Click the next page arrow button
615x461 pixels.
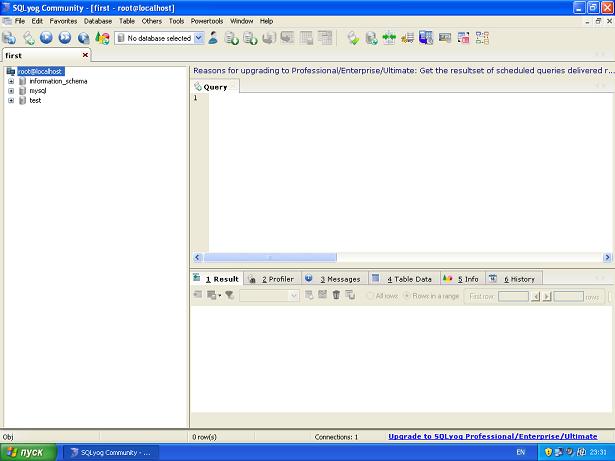[547, 296]
